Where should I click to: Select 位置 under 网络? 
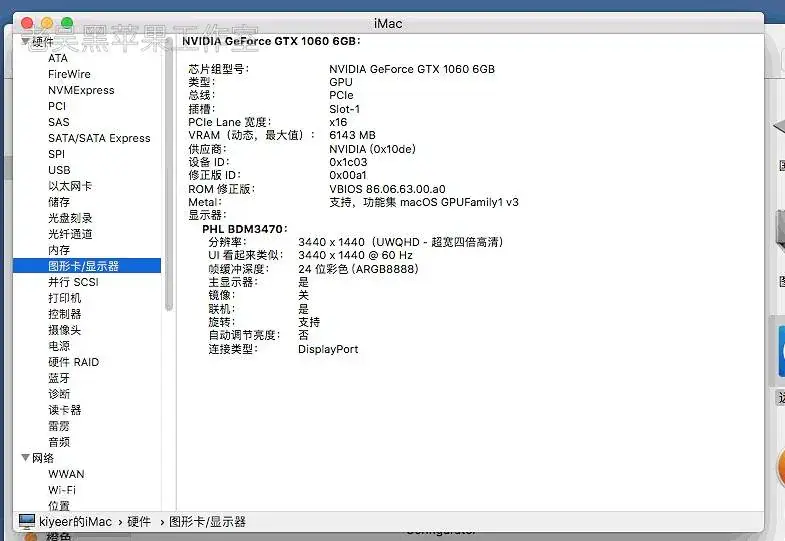click(x=59, y=506)
